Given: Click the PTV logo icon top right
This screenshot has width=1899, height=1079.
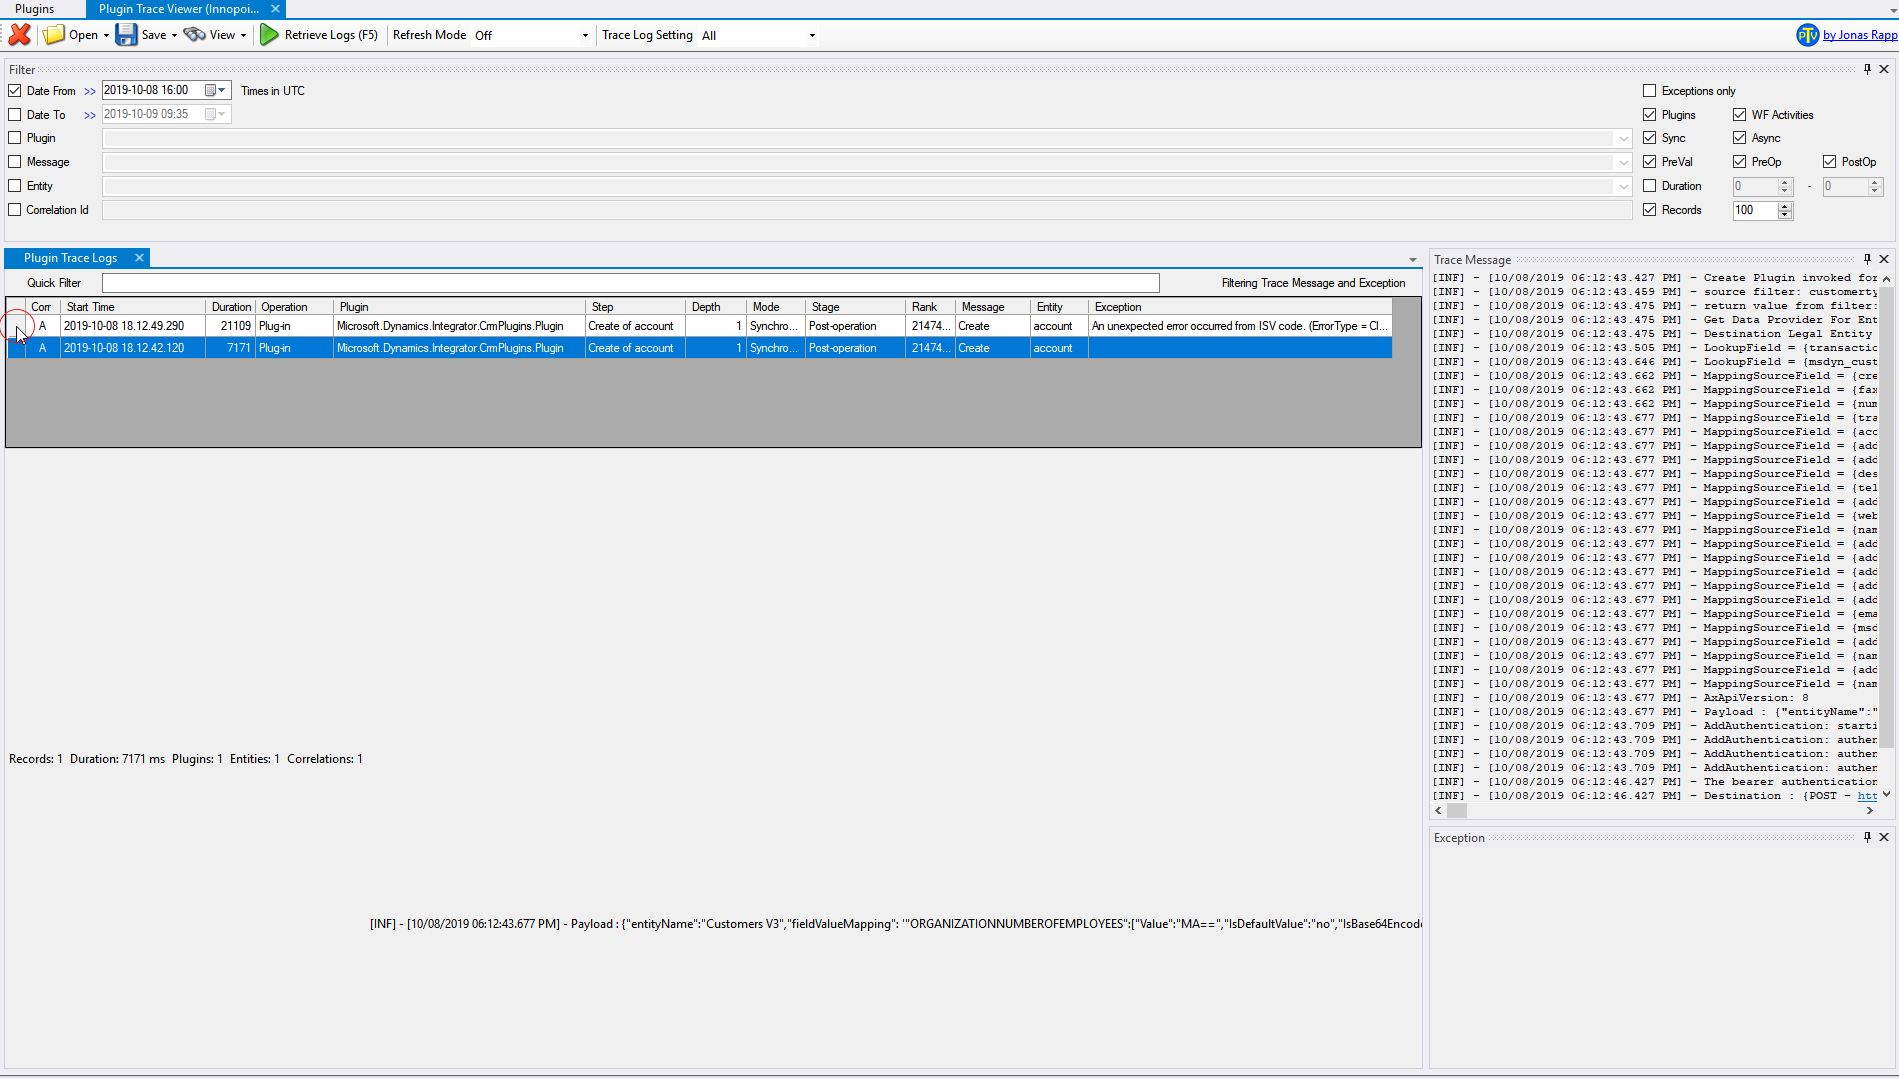Looking at the screenshot, I should (x=1807, y=34).
